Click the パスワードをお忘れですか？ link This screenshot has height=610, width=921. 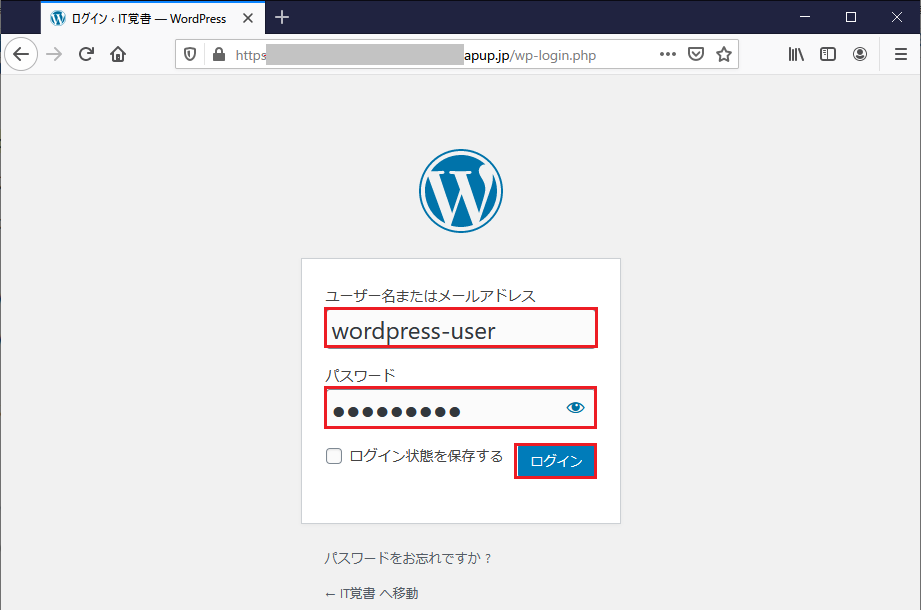408,559
